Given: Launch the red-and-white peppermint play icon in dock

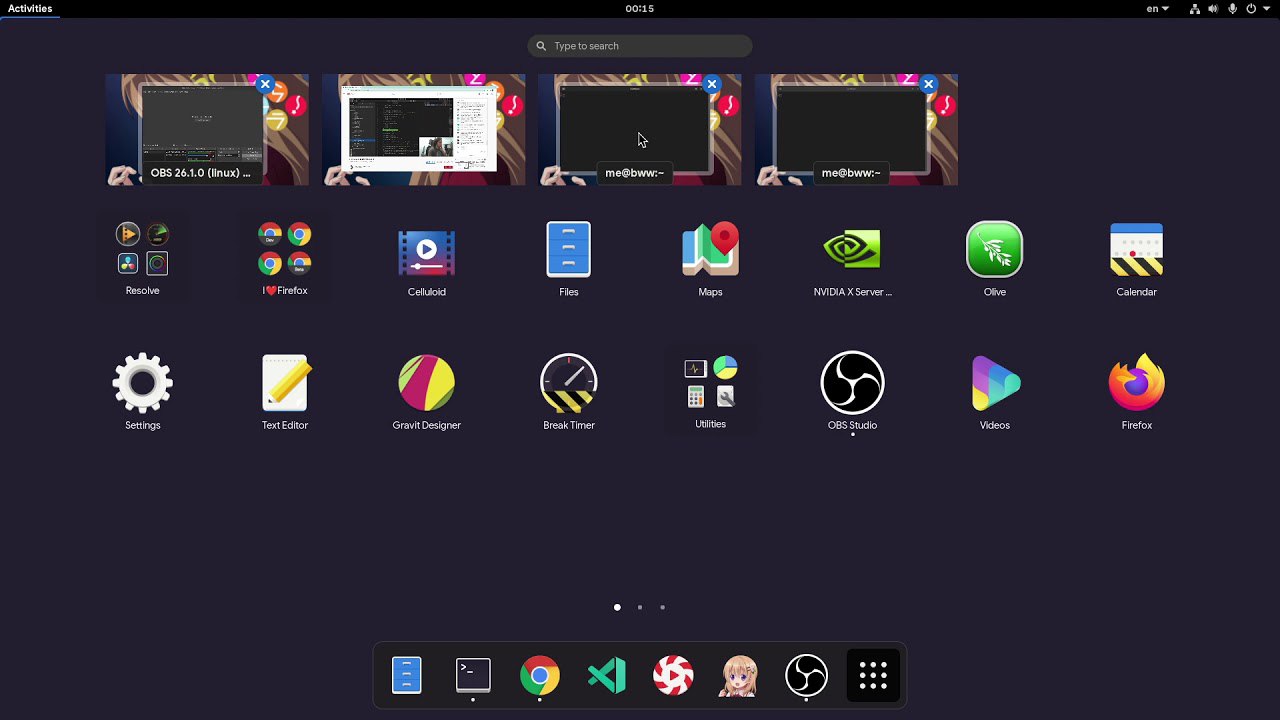Looking at the screenshot, I should [x=673, y=676].
